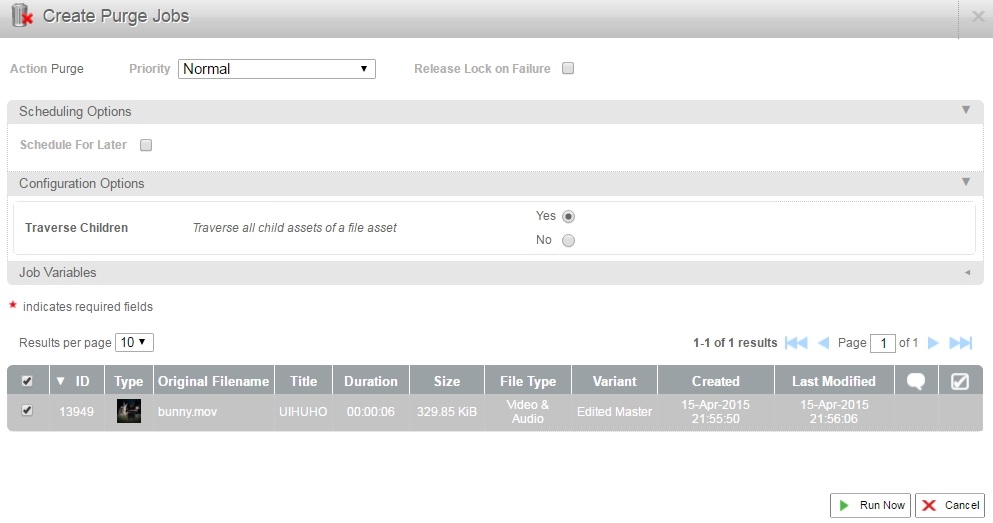Screen dimensions: 993x523
Task: Enable Release Lock on Failure checkbox
Action: (568, 69)
